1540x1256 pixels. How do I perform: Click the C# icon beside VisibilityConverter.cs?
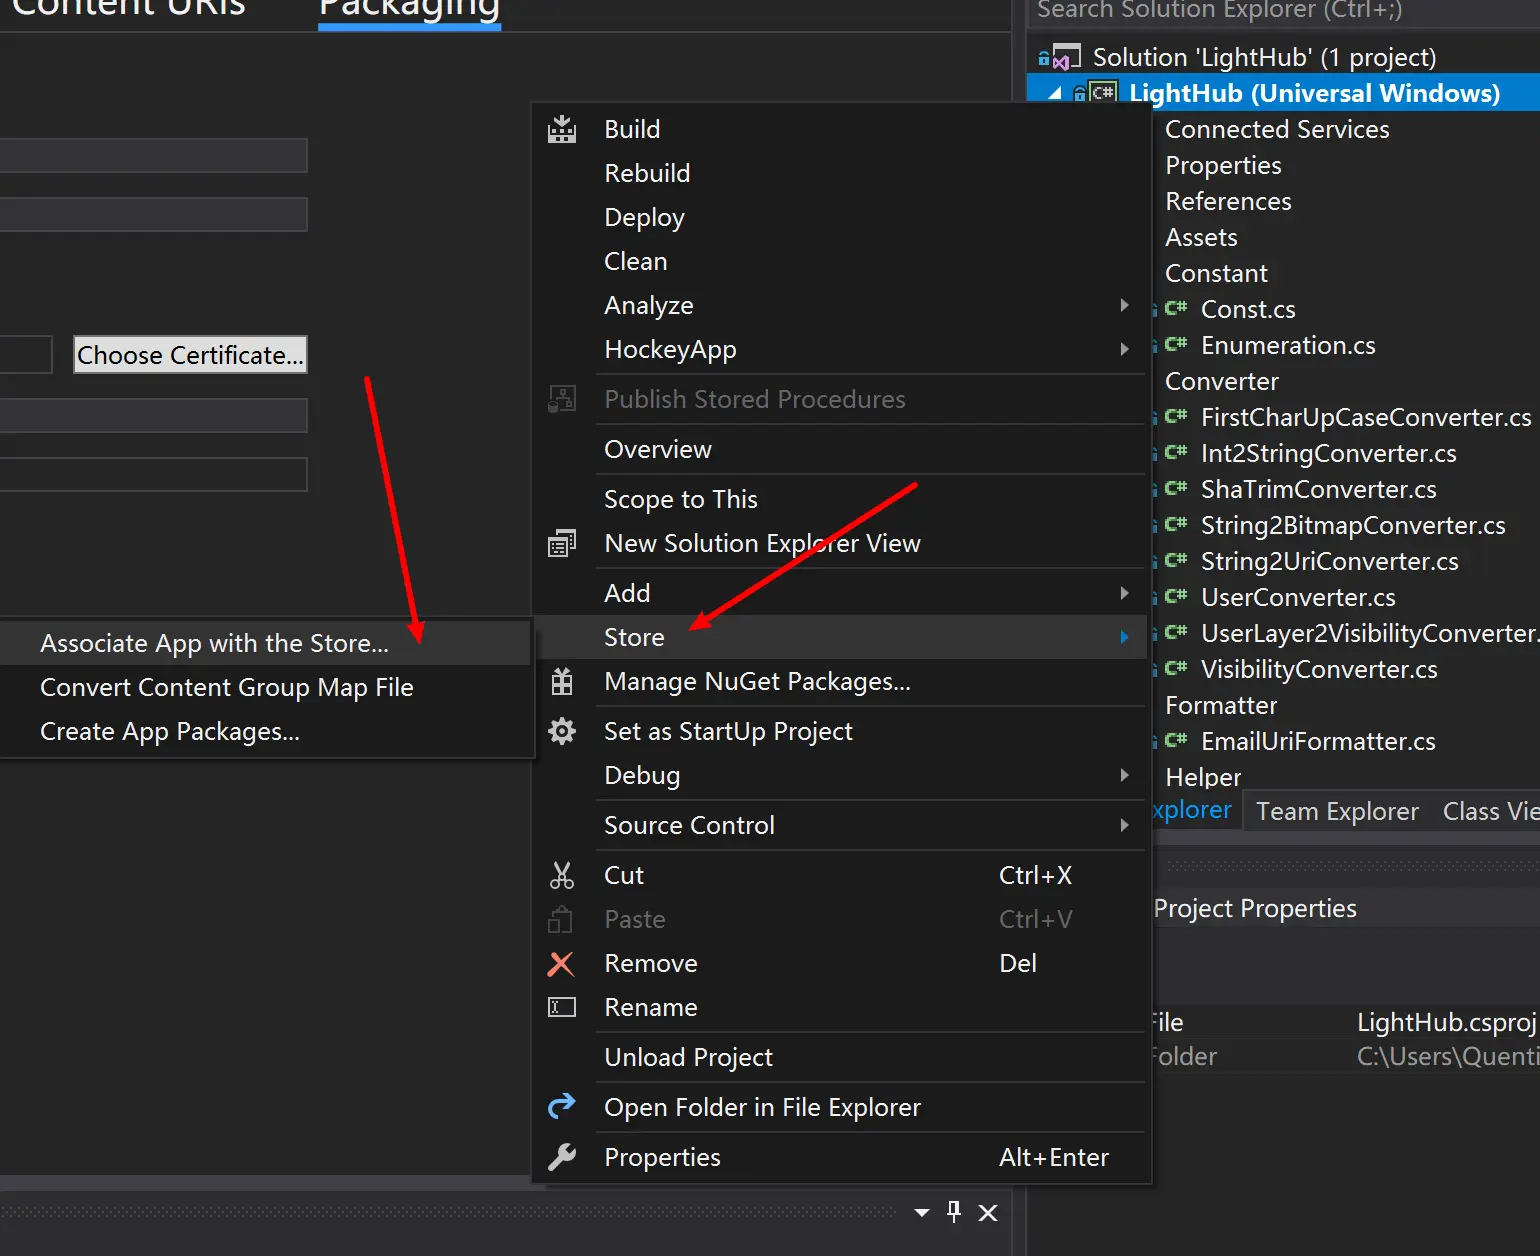click(1176, 669)
